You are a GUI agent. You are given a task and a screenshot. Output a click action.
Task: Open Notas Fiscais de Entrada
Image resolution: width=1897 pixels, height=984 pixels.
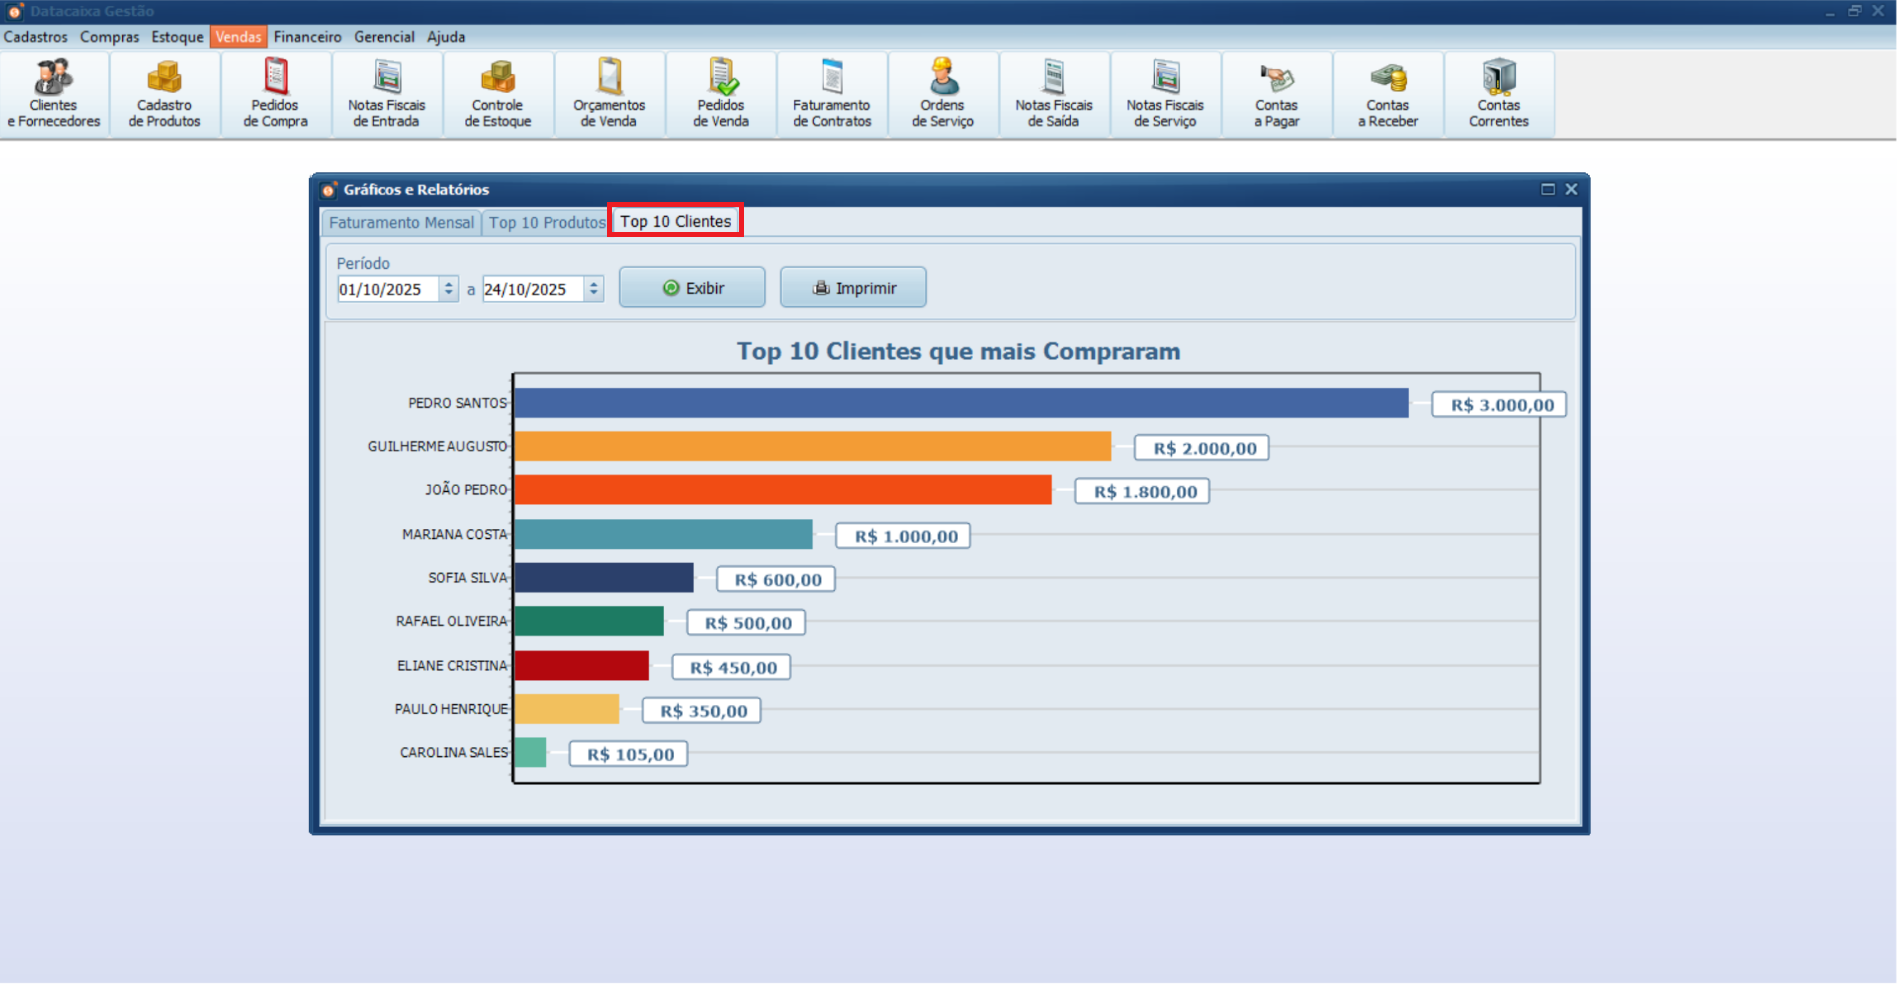[386, 93]
